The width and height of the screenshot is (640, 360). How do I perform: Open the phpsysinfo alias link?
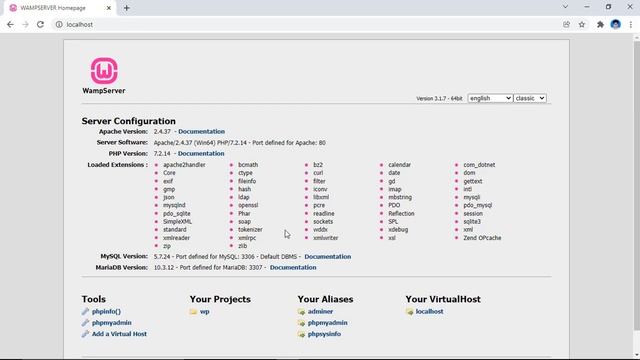tap(324, 334)
